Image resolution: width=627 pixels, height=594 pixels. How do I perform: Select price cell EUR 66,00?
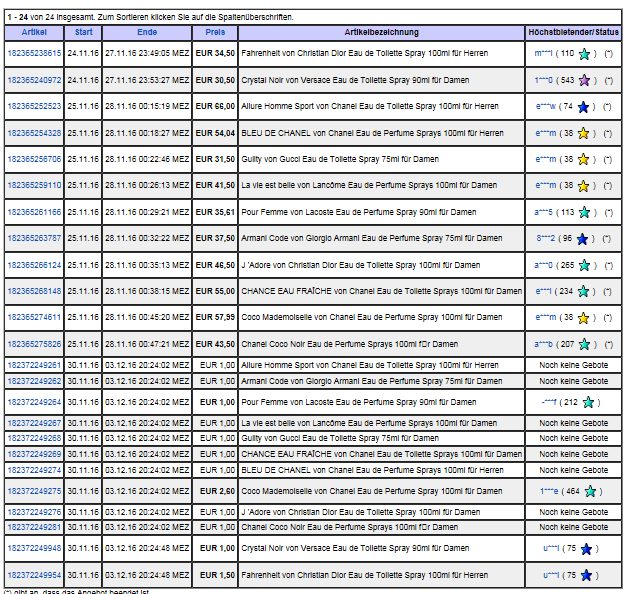tap(215, 106)
